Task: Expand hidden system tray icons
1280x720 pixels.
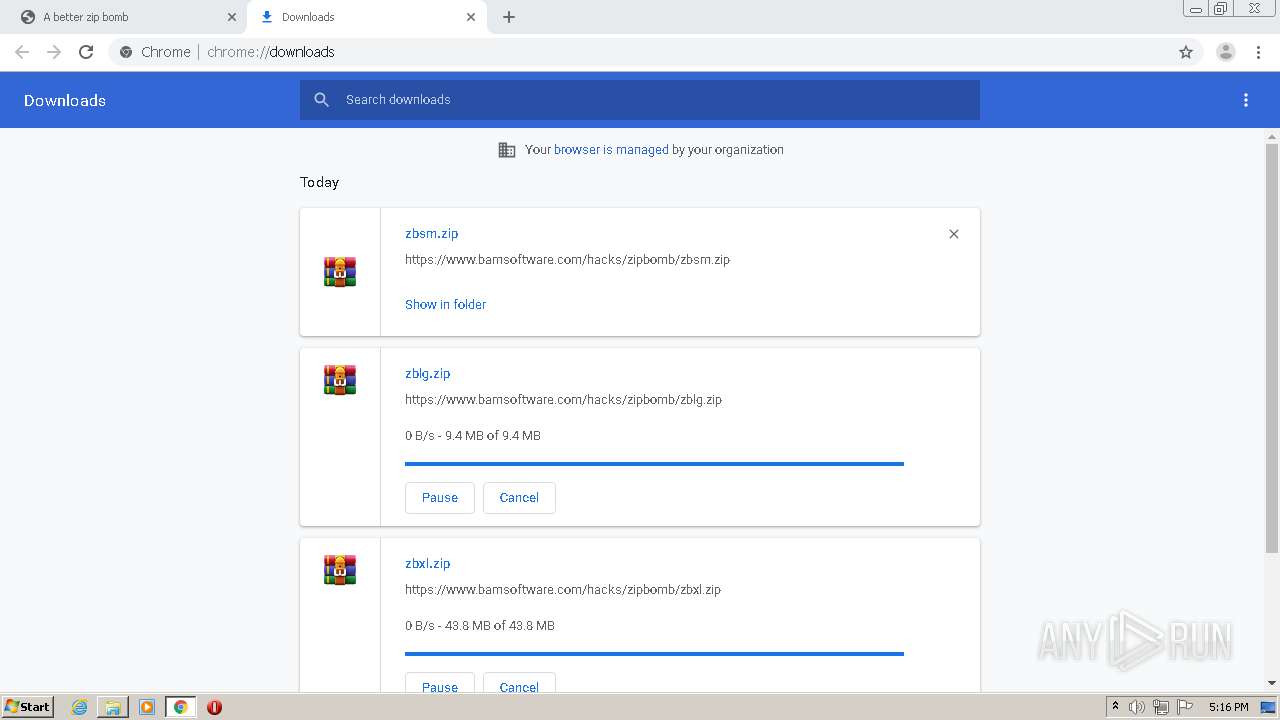Action: (1116, 707)
